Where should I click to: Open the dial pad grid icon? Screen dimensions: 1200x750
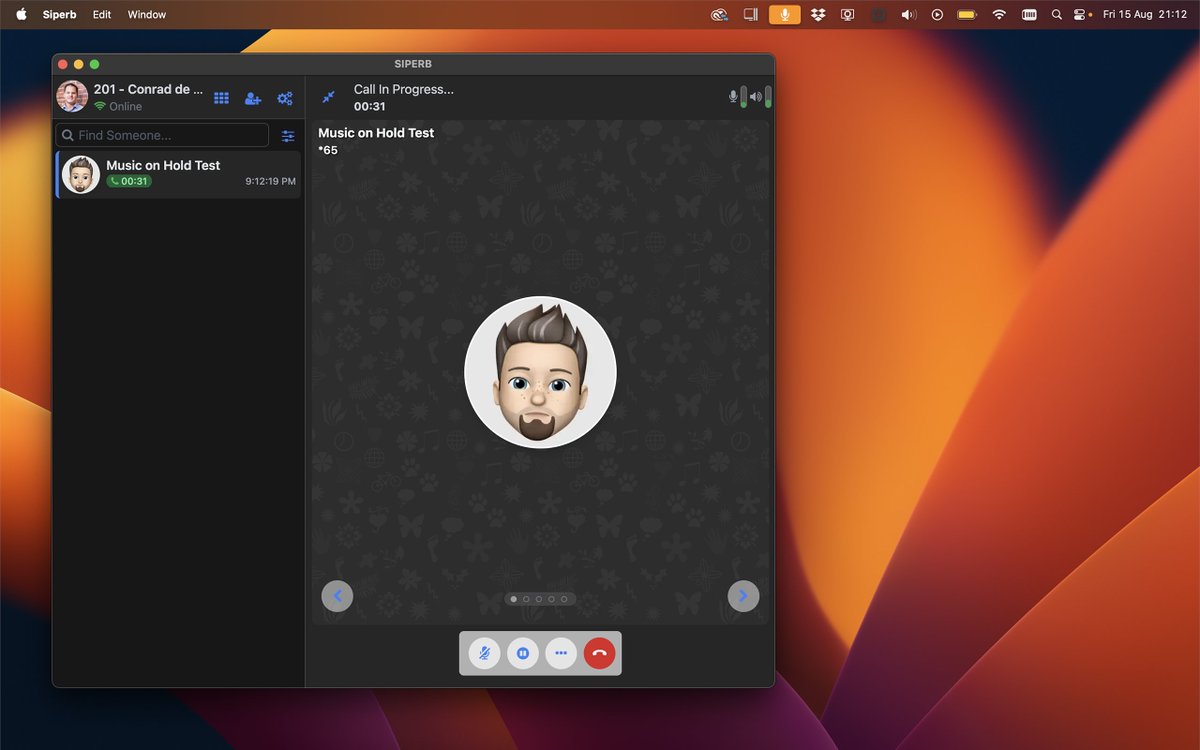pos(222,98)
